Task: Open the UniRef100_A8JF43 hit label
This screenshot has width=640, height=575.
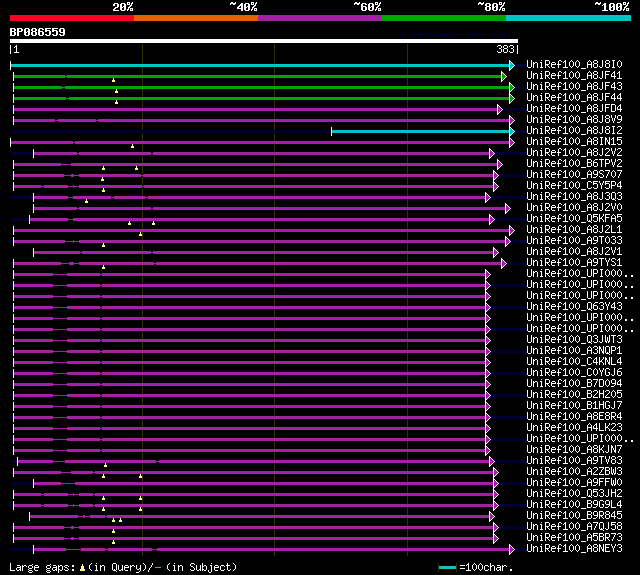Action: pos(574,87)
